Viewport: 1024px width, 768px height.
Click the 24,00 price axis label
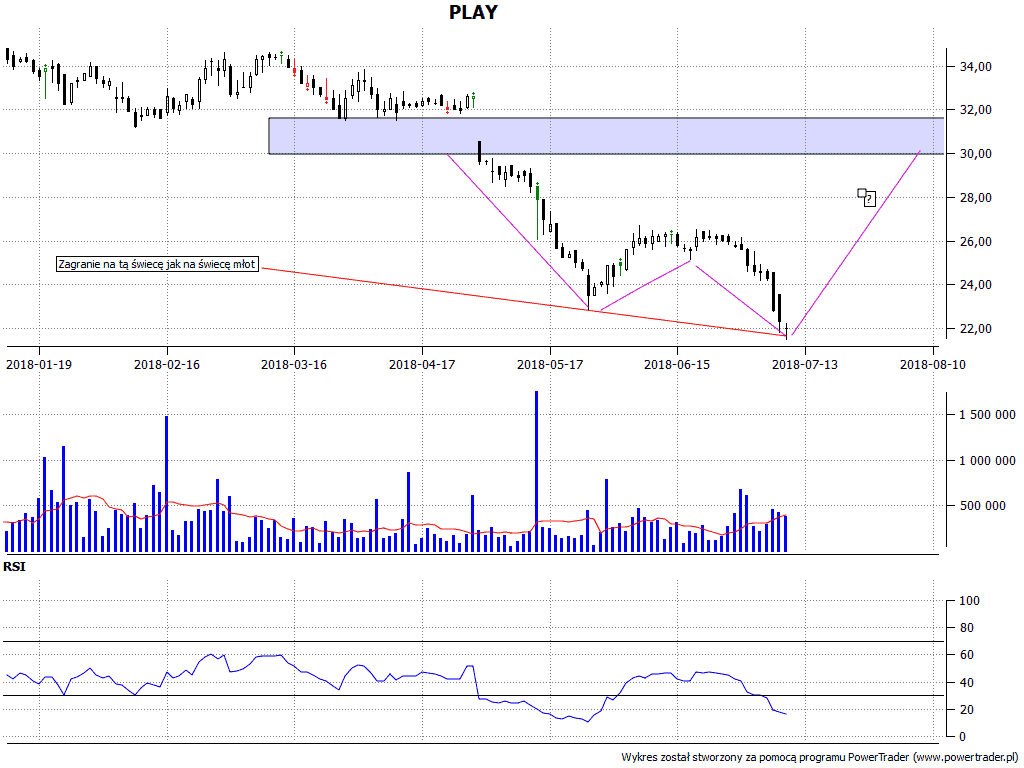point(975,285)
